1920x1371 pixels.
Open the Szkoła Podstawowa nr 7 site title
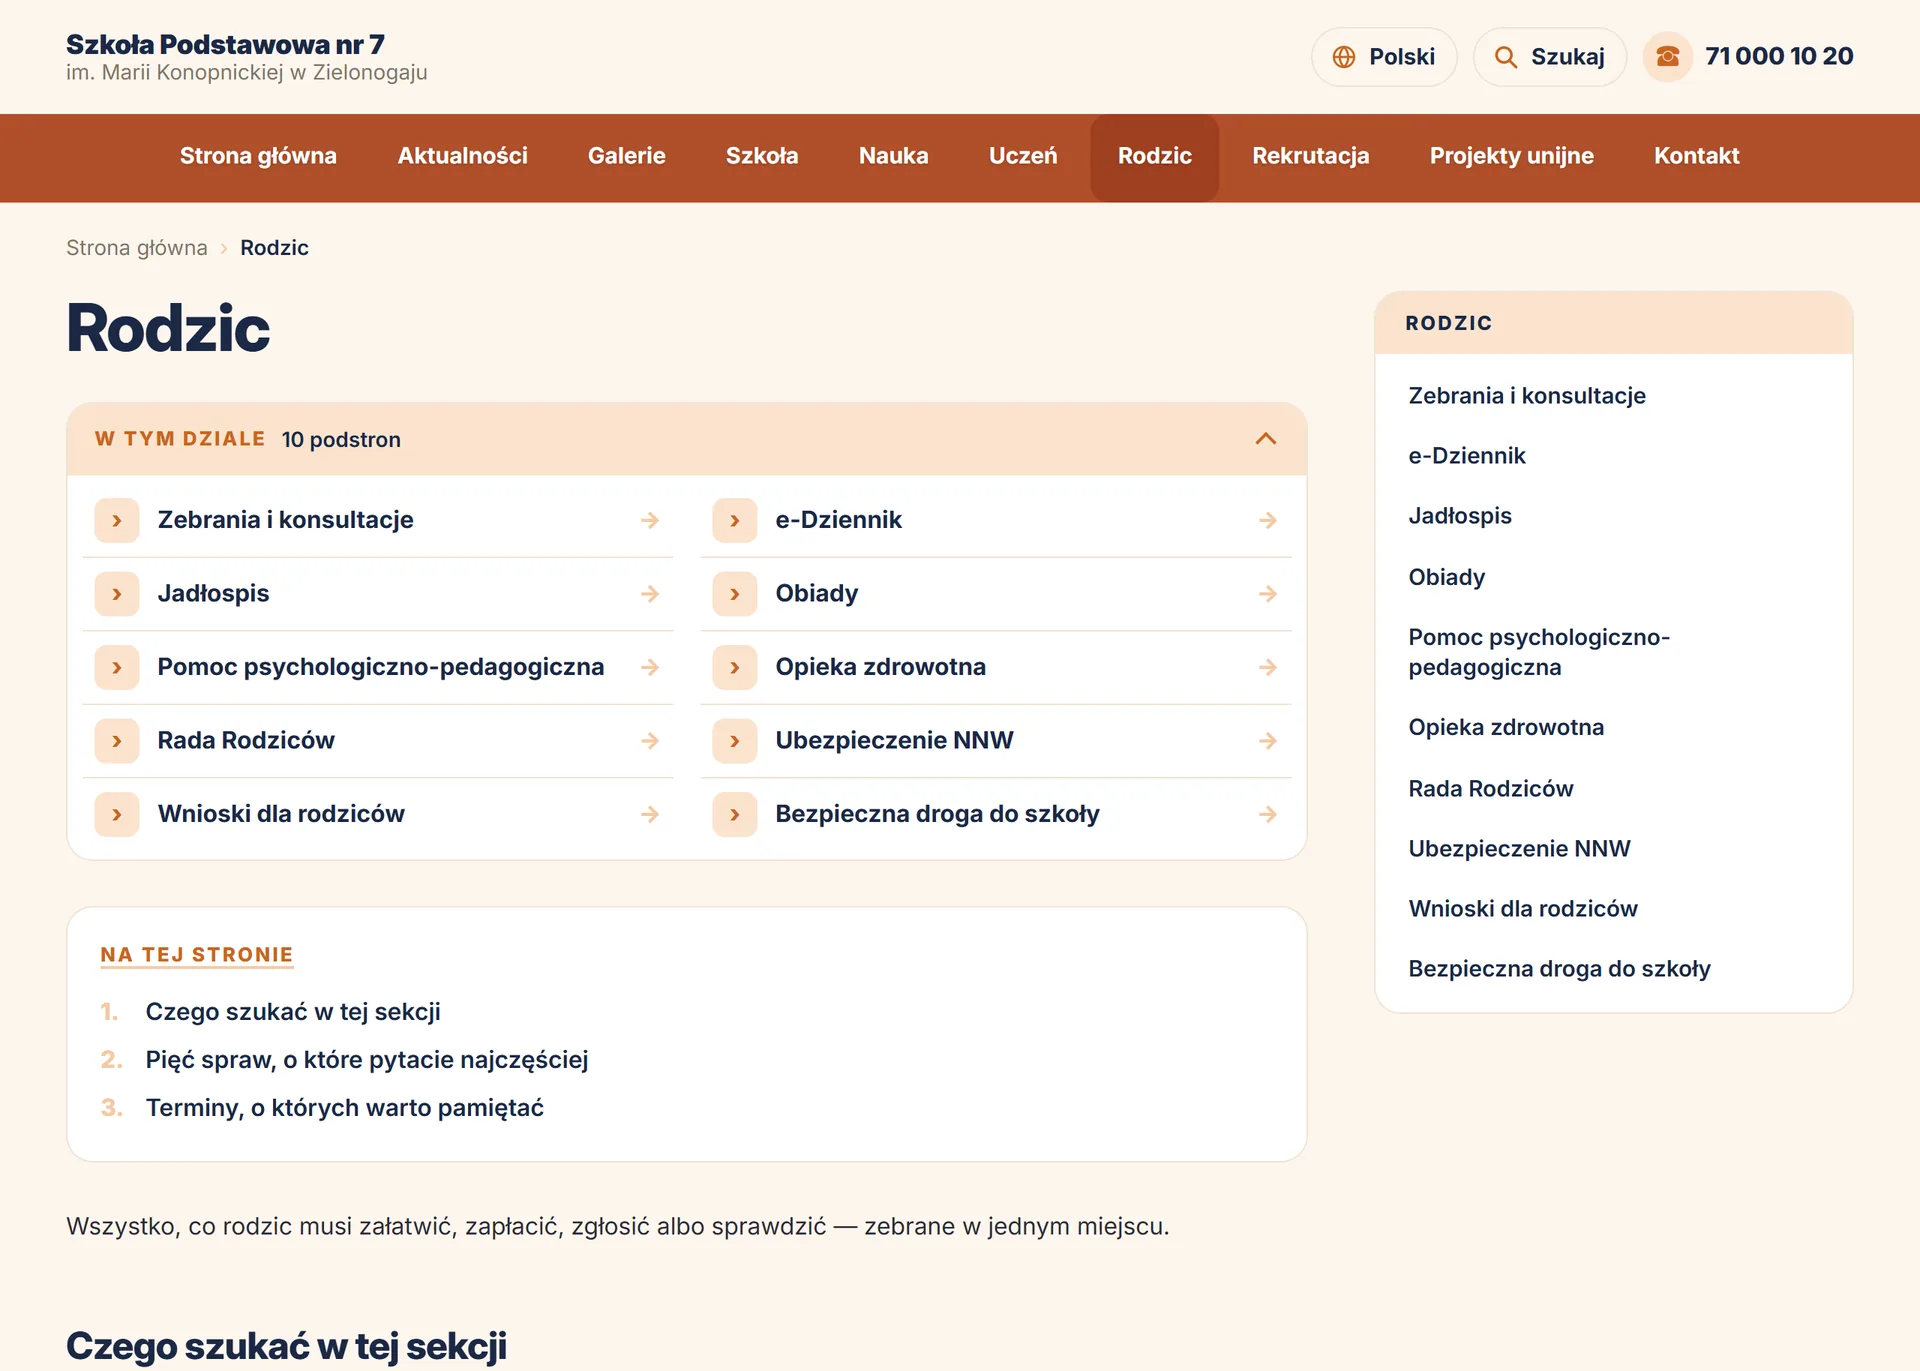coord(225,45)
